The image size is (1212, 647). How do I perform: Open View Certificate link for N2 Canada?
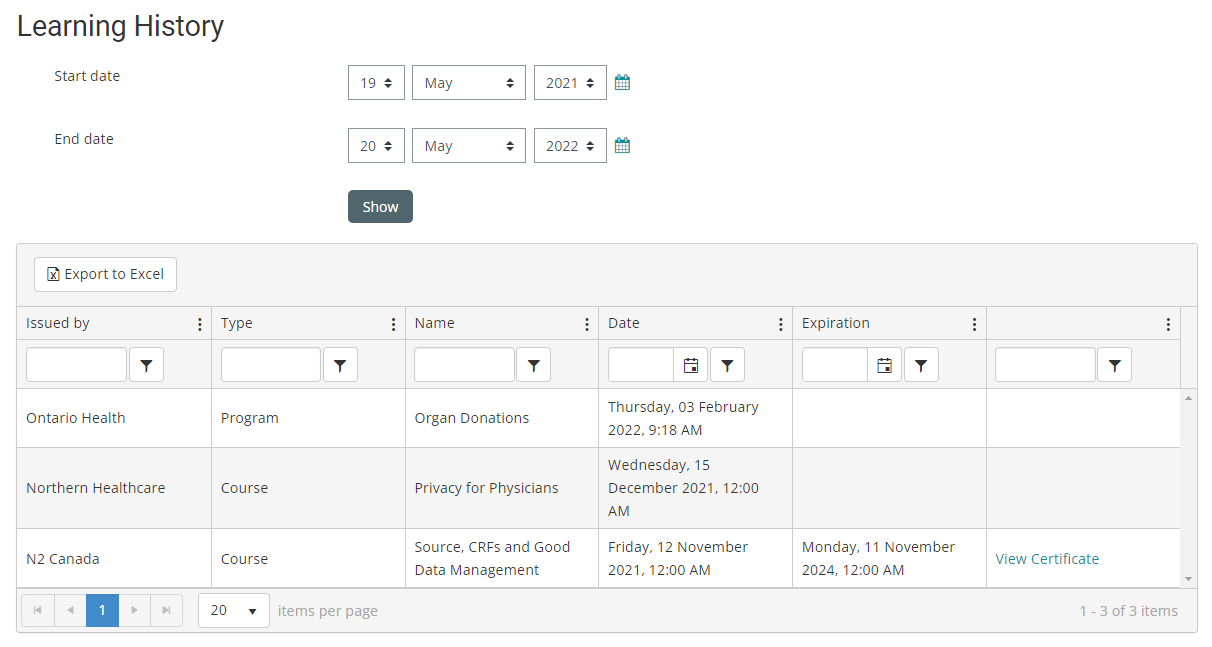point(1047,559)
